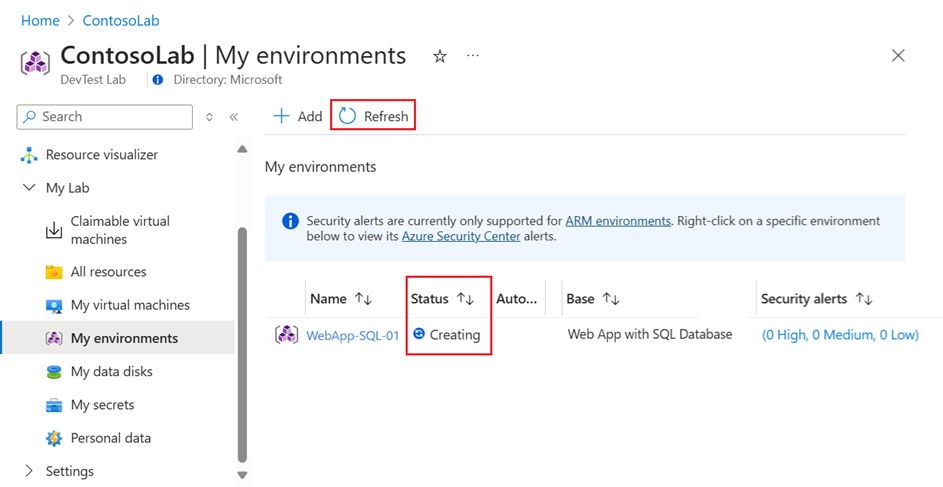Open My data disks
This screenshot has height=487, width=943.
(x=111, y=372)
